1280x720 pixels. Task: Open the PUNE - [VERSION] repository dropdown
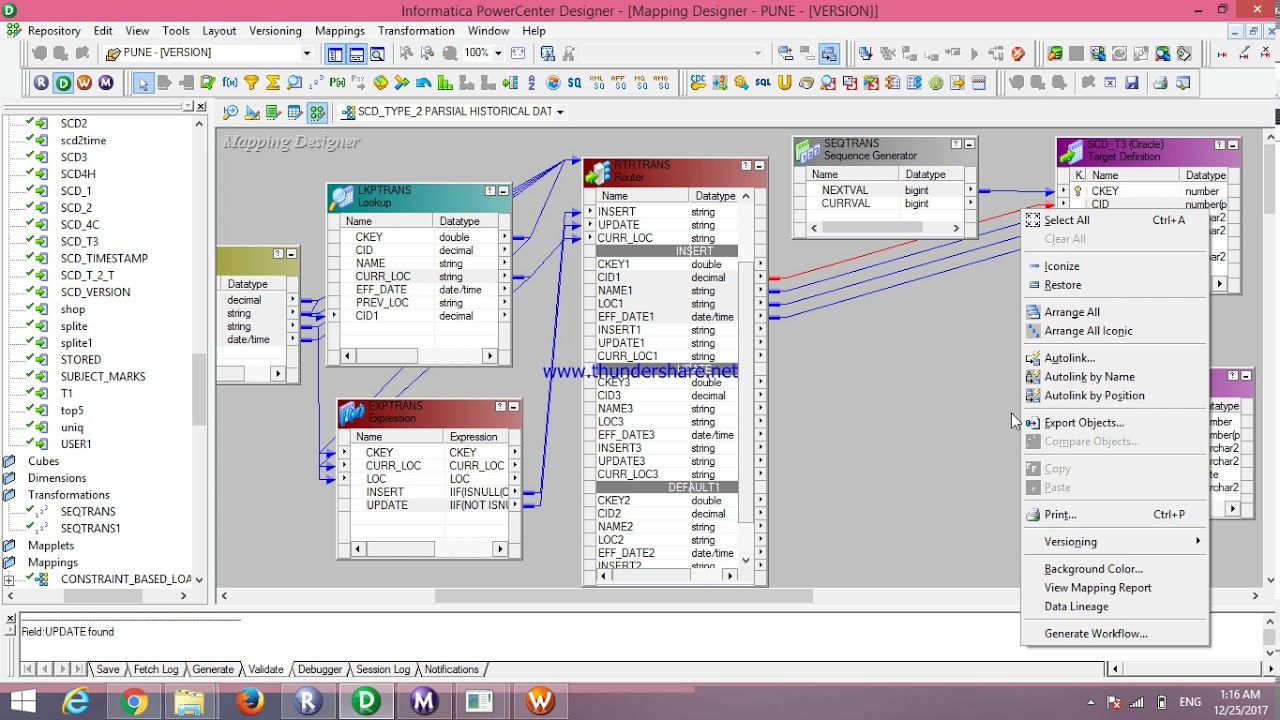307,53
